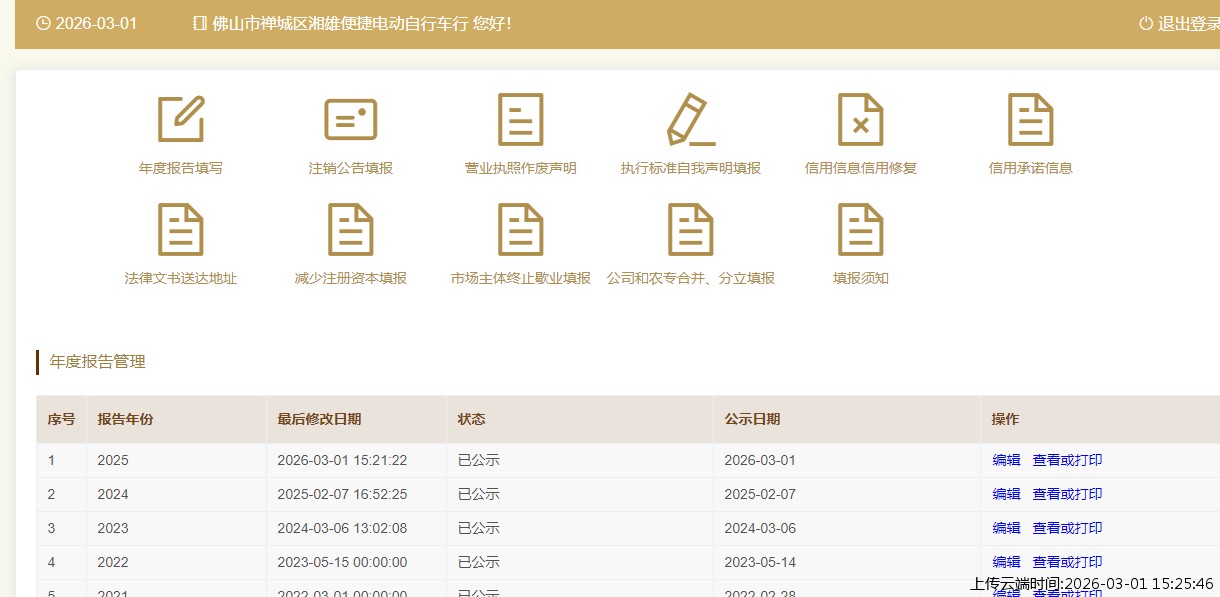Edit the 2024 annual report
1220x597 pixels.
[1006, 494]
